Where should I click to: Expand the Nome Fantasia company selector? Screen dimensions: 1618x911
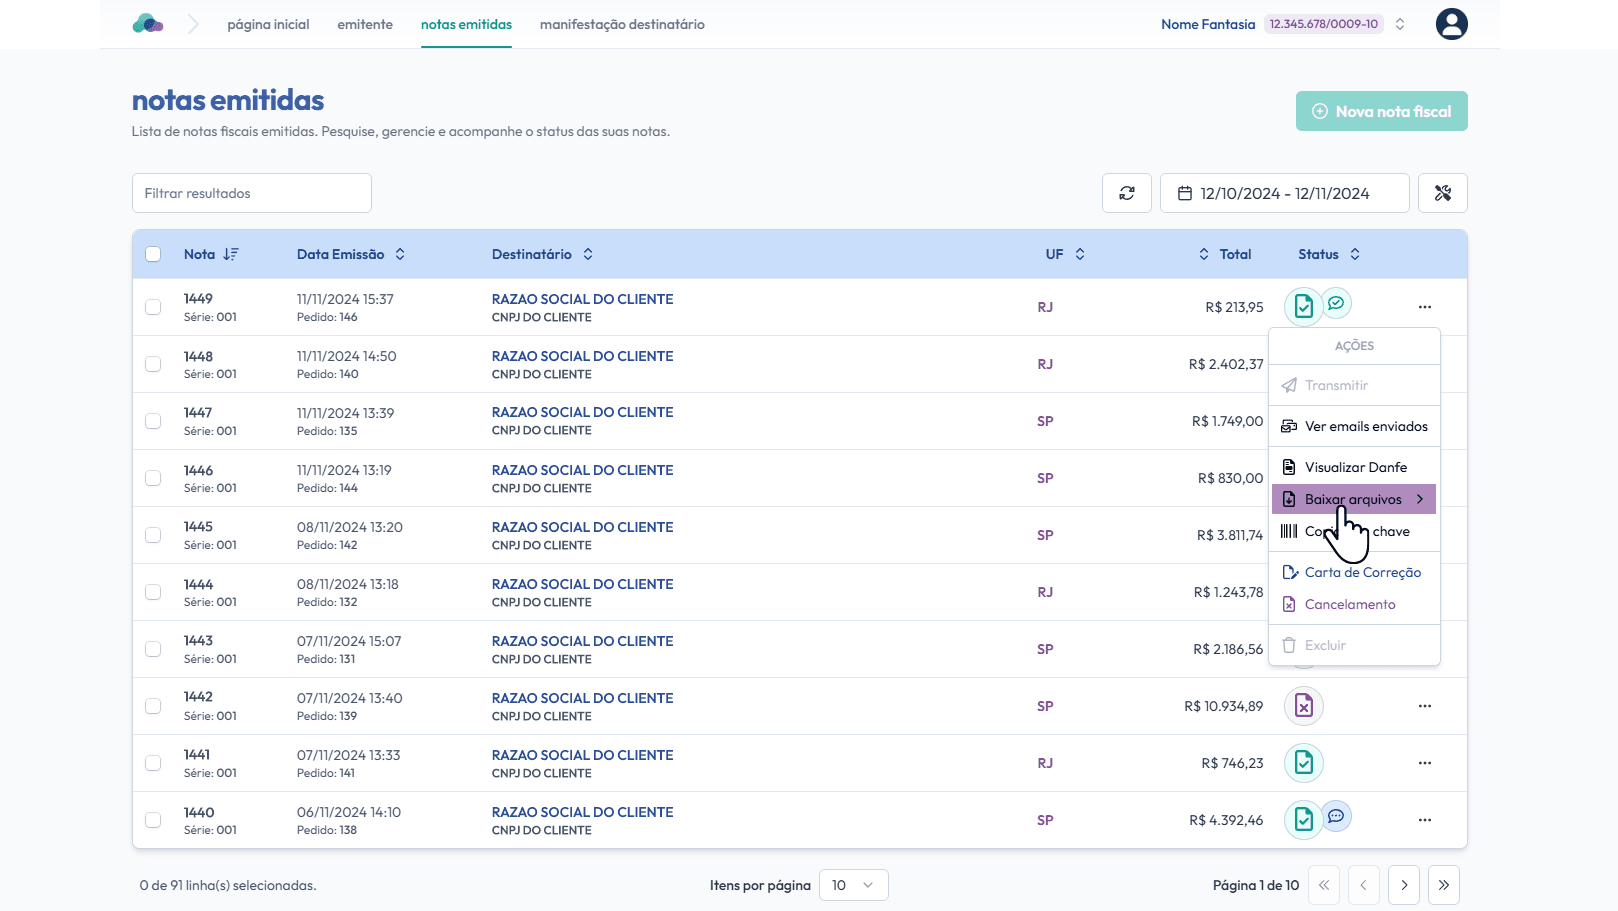(x=1399, y=24)
